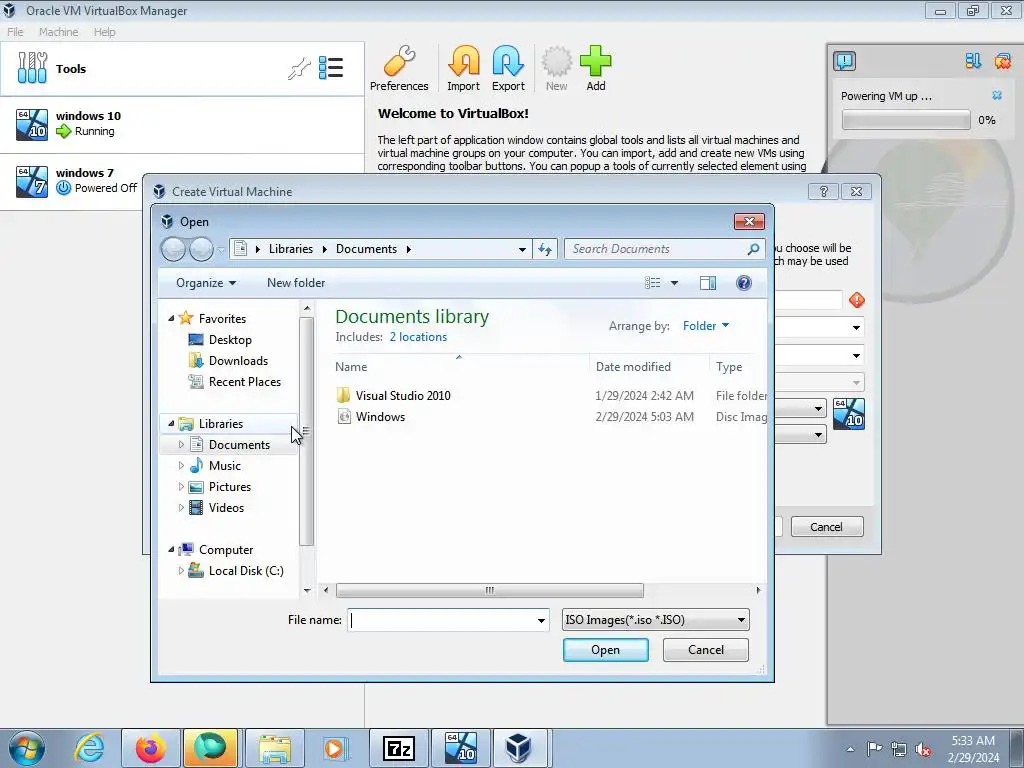The height and width of the screenshot is (768, 1024).
Task: Select Downloads in Favorites
Action: tap(238, 360)
